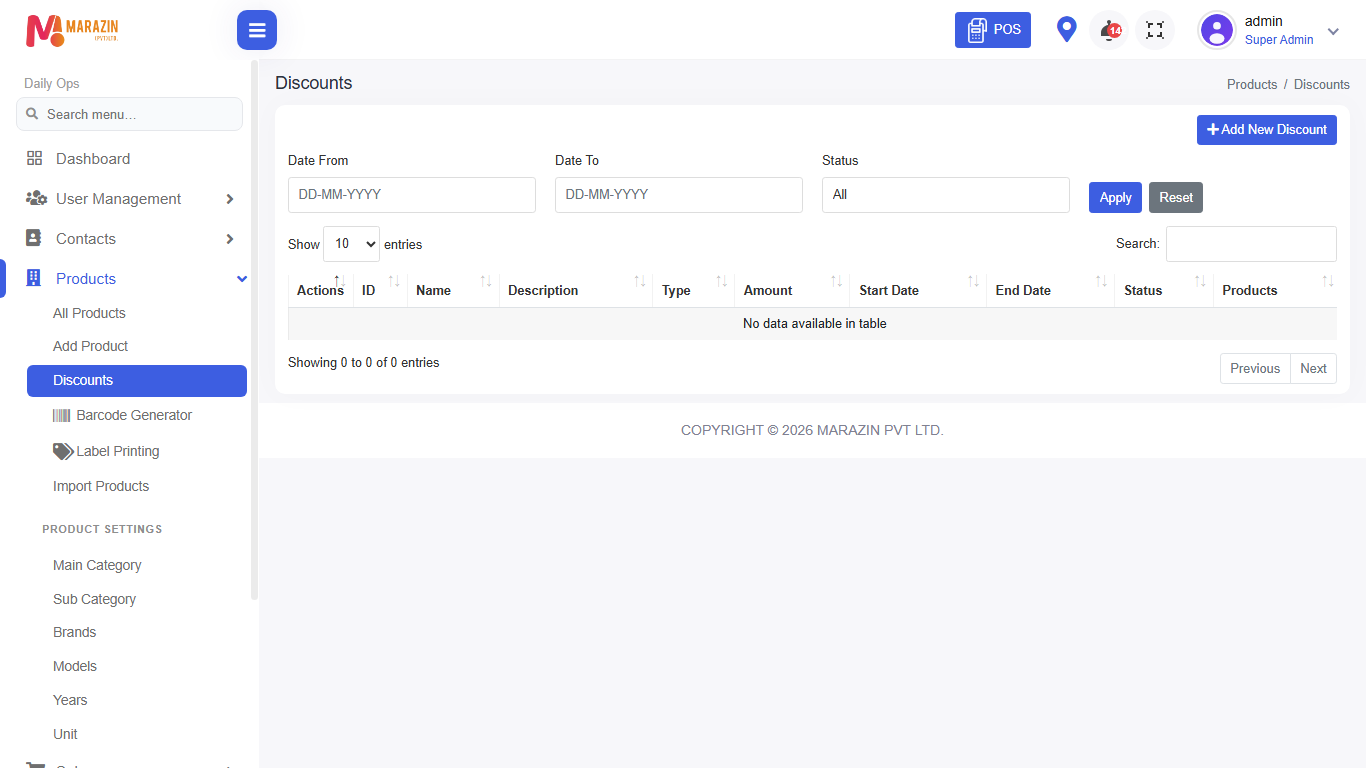This screenshot has height=768, width=1366.
Task: Go to the Previous table page
Action: (1255, 368)
